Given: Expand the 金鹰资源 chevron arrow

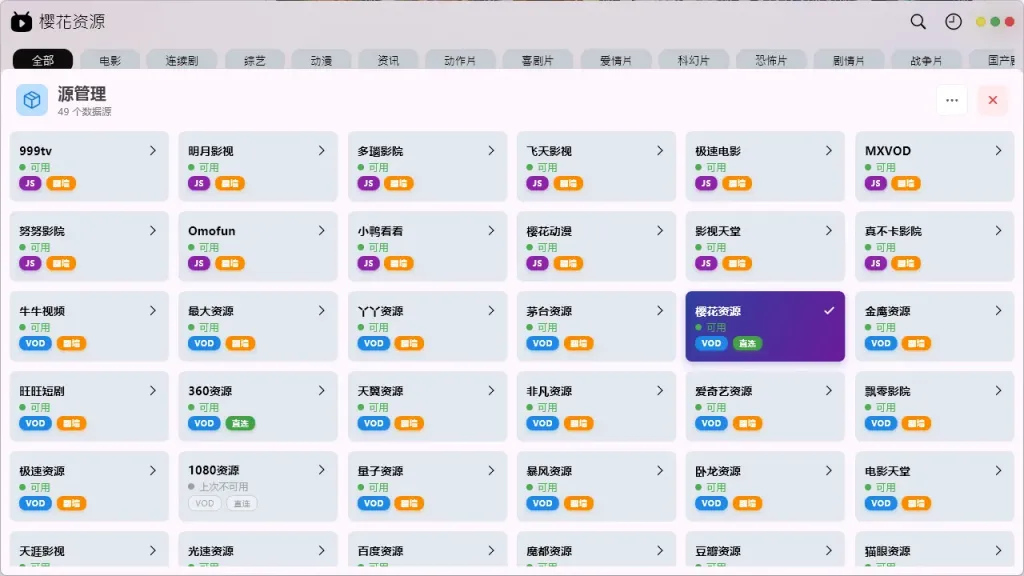Looking at the screenshot, I should pos(998,311).
